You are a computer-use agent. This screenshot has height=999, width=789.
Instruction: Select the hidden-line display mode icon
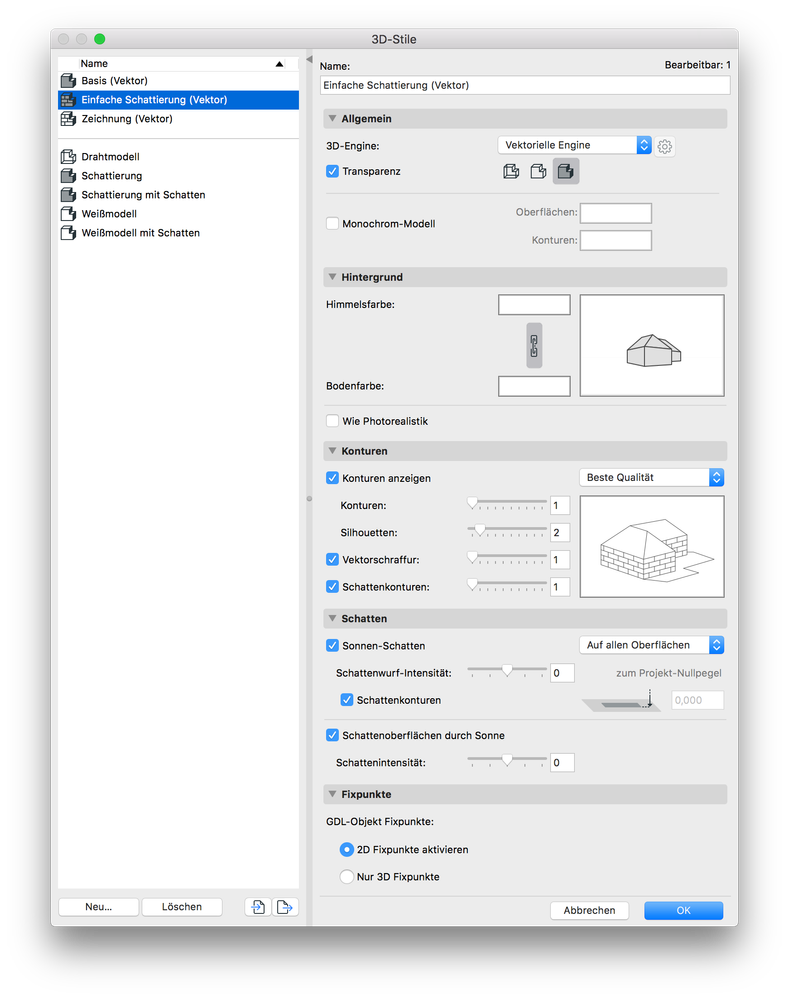tap(539, 171)
